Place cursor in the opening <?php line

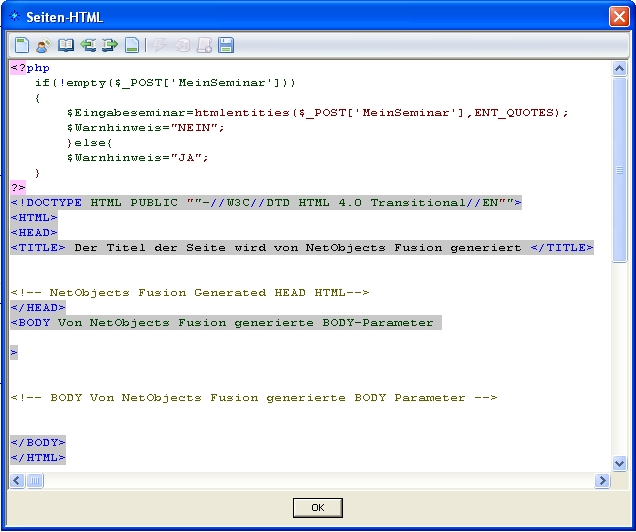30,68
